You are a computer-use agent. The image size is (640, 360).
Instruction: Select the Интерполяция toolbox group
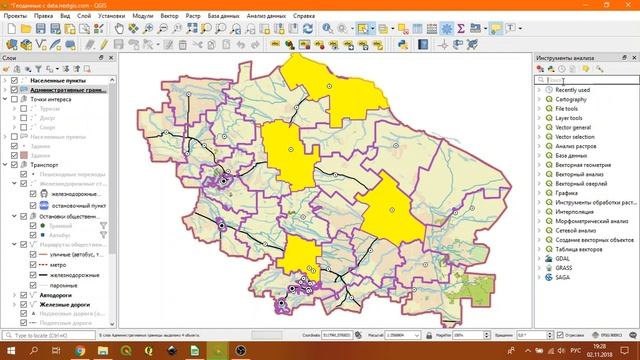[x=574, y=212]
